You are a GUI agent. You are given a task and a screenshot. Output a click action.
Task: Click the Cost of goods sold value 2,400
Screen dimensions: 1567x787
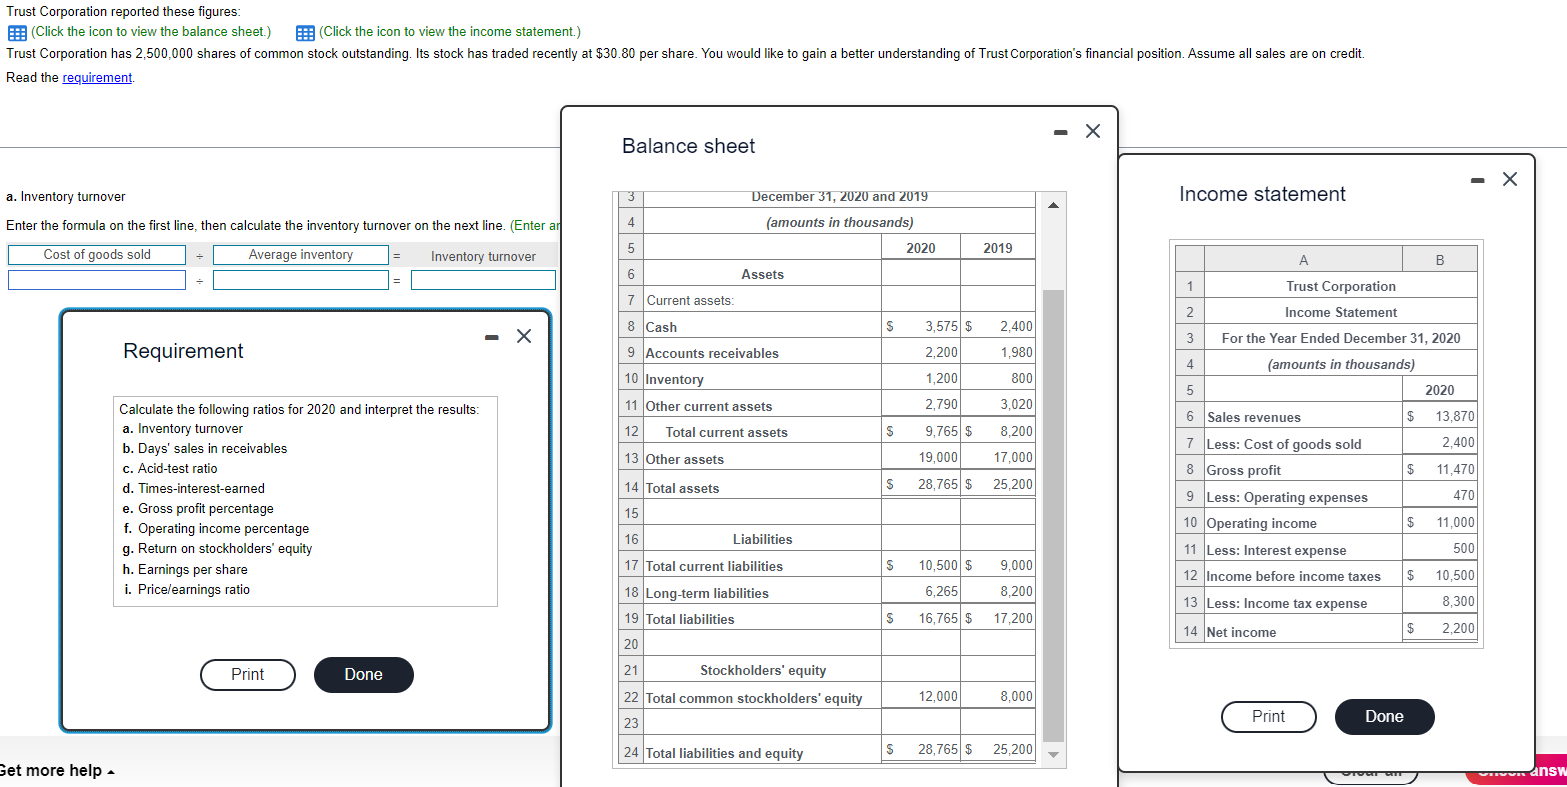[x=1458, y=443]
